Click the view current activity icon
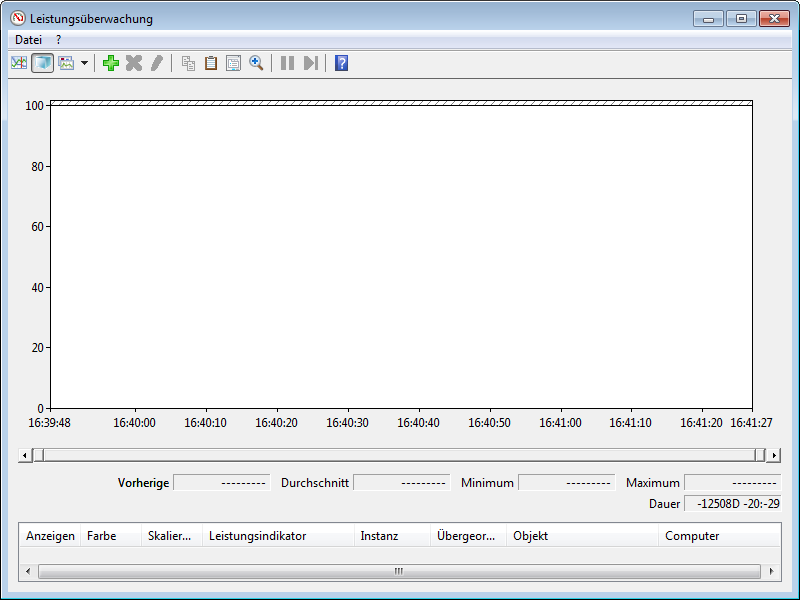 point(19,63)
